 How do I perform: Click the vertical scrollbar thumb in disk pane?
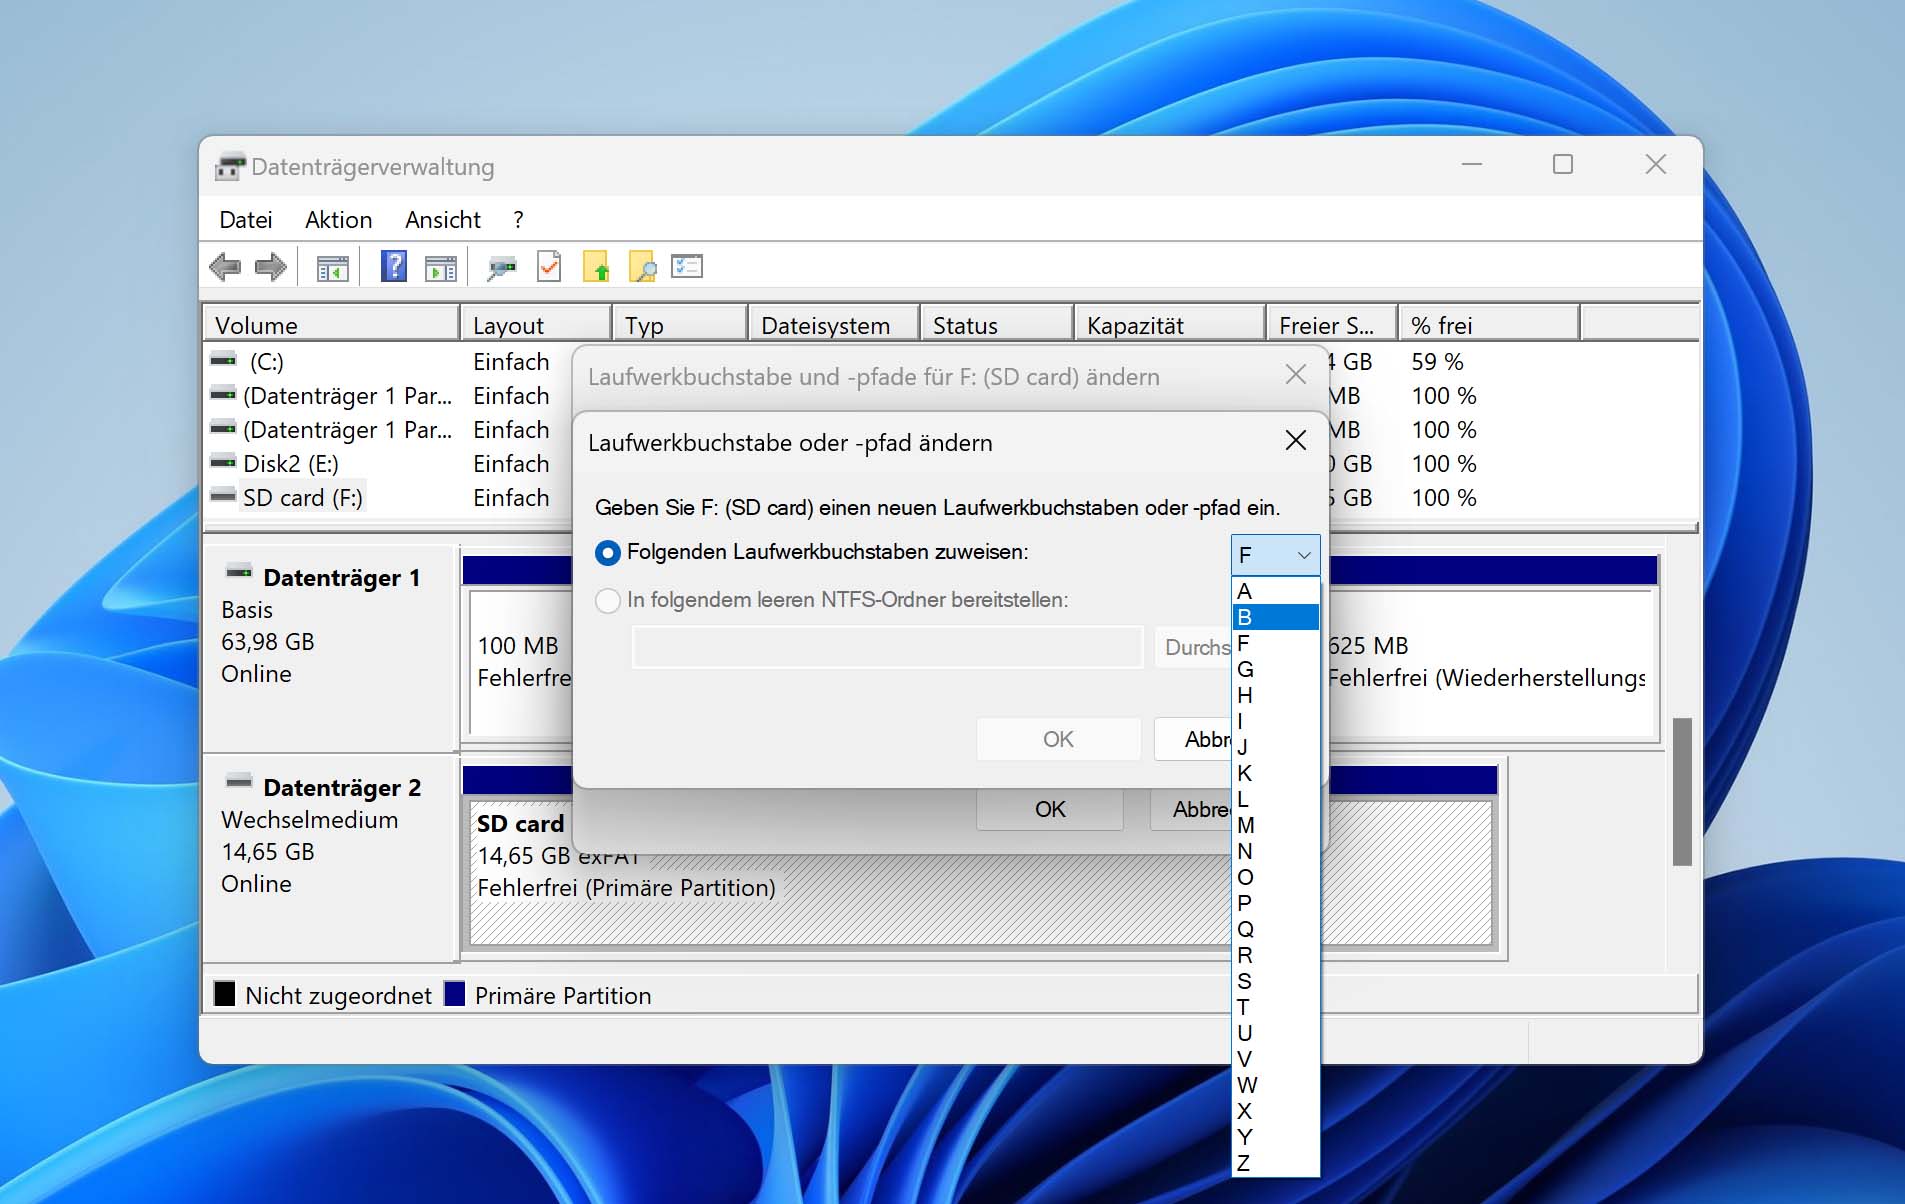pos(1682,791)
